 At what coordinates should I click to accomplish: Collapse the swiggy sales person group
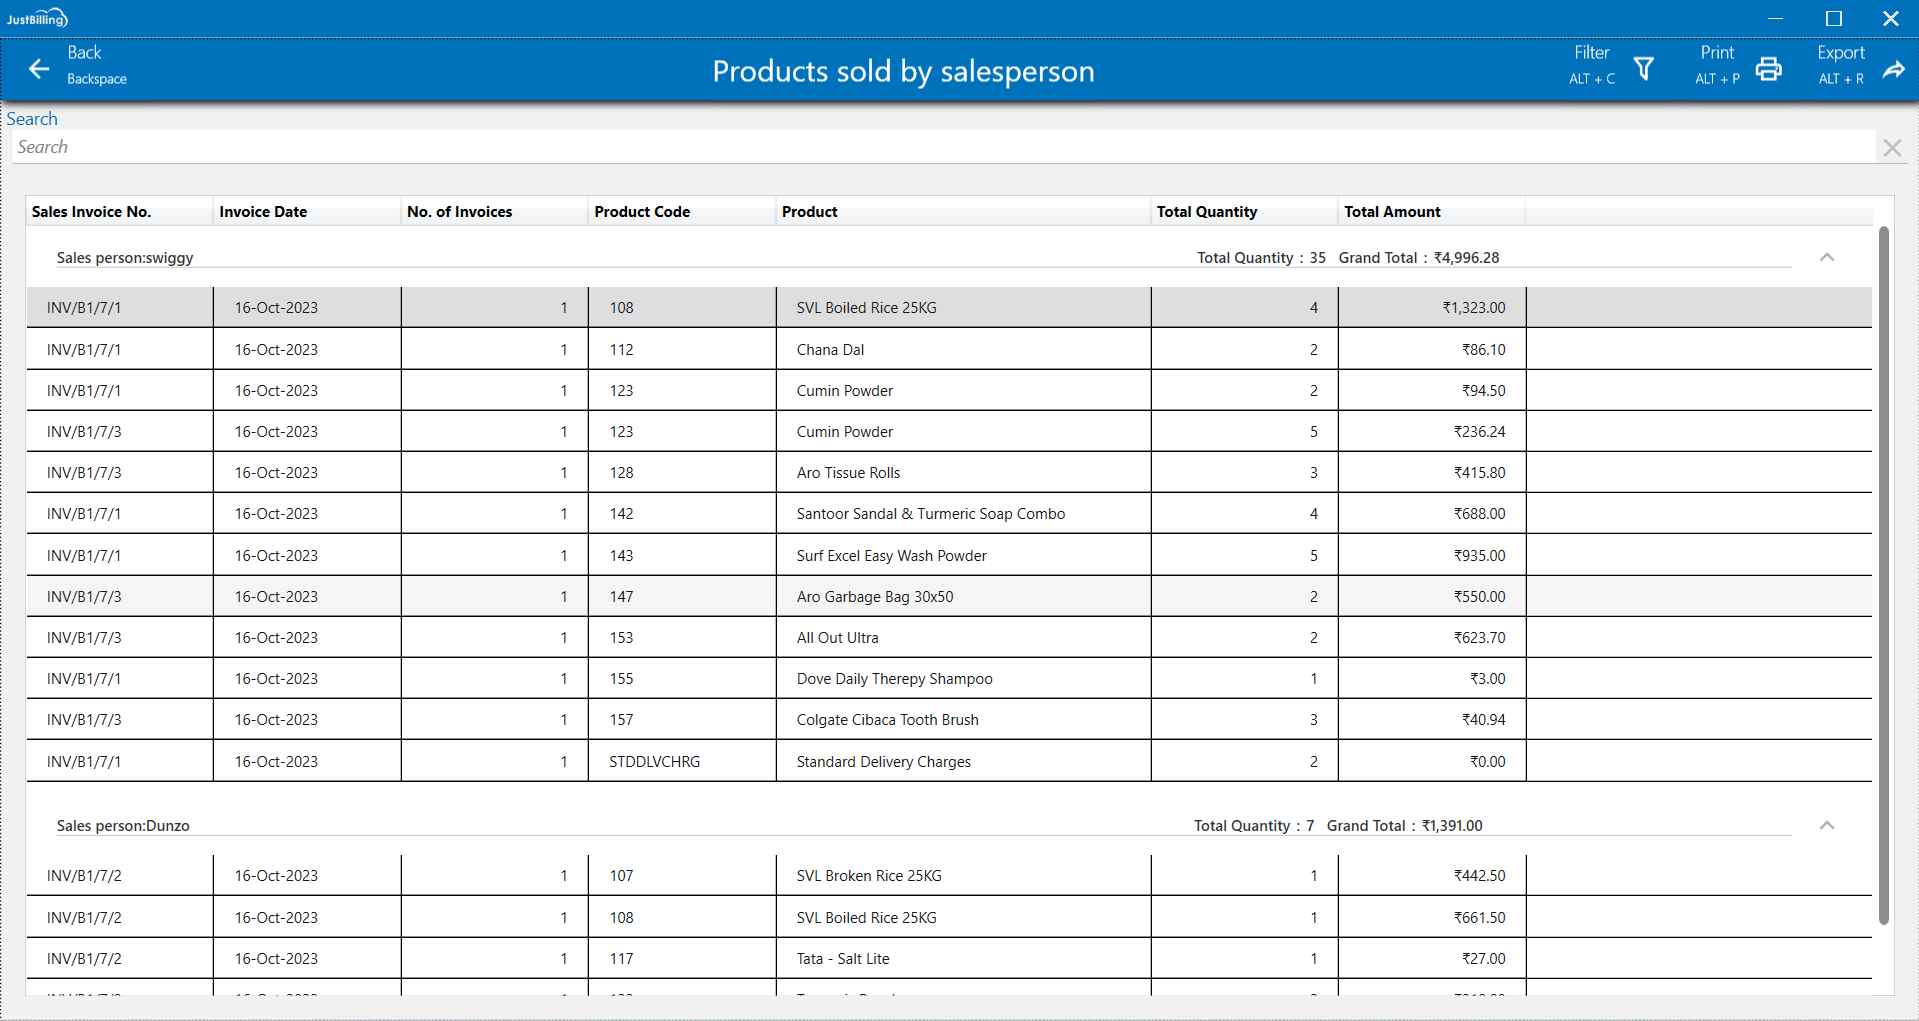tap(1826, 257)
